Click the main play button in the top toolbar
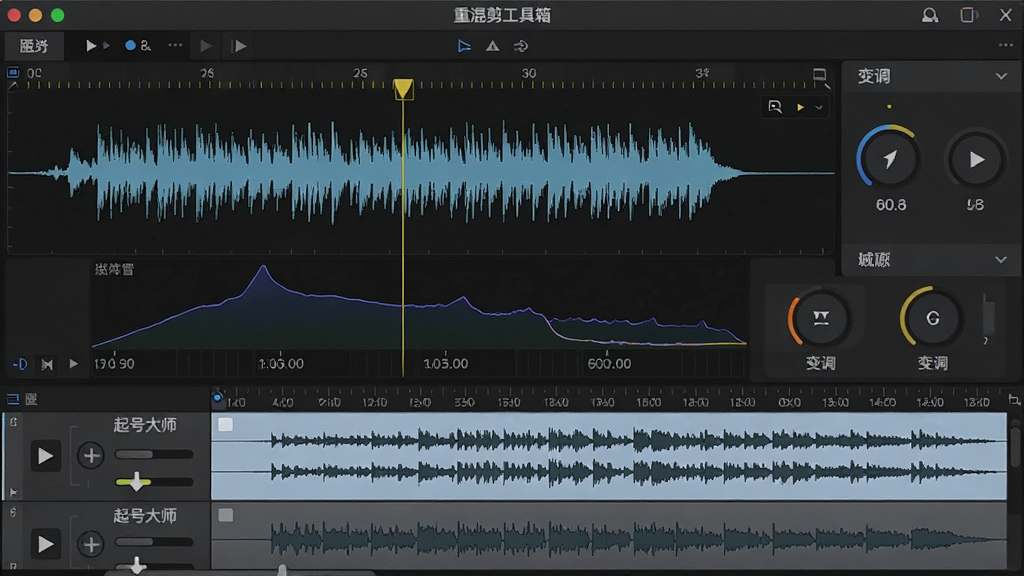1024x576 pixels. pos(91,46)
